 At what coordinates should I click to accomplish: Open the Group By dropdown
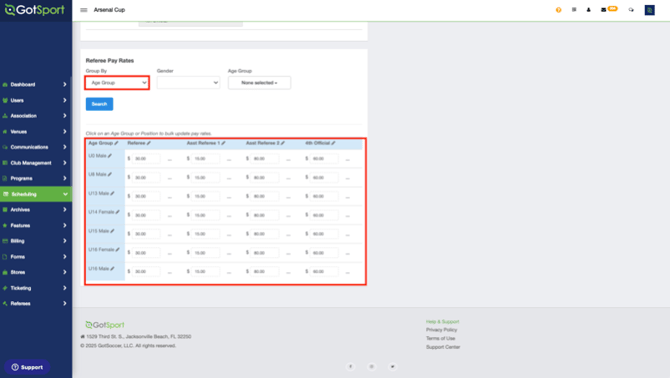(117, 83)
